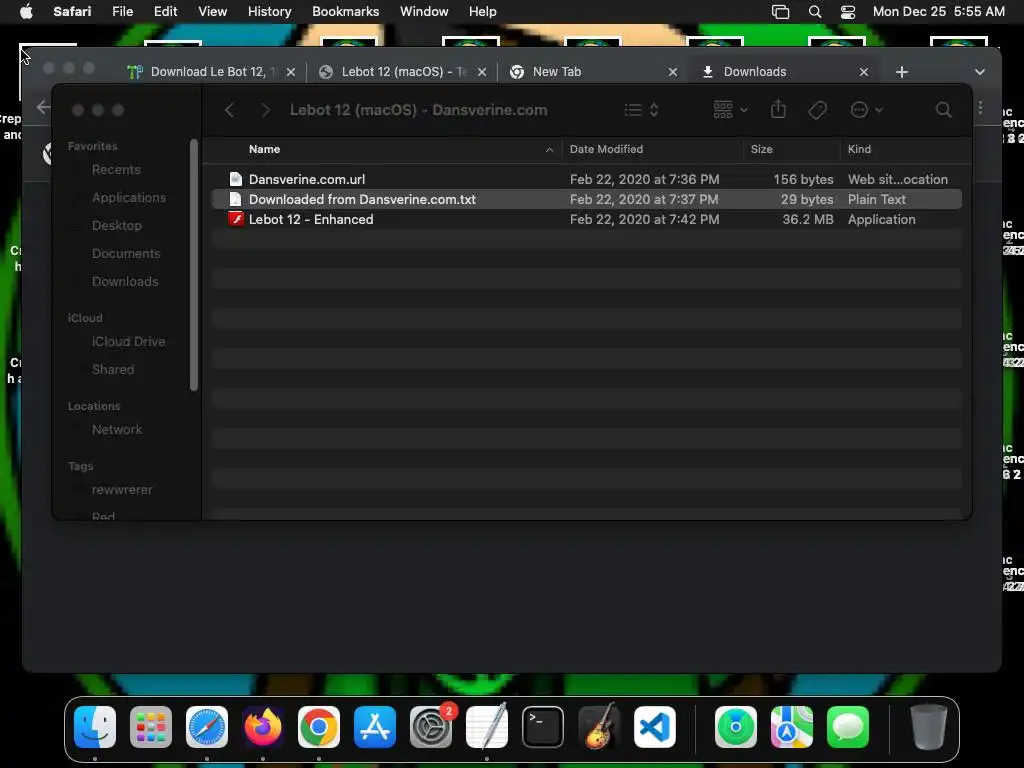Screen dimensions: 1024x768
Task: Open the Group By dropdown in toolbar
Action: [730, 109]
